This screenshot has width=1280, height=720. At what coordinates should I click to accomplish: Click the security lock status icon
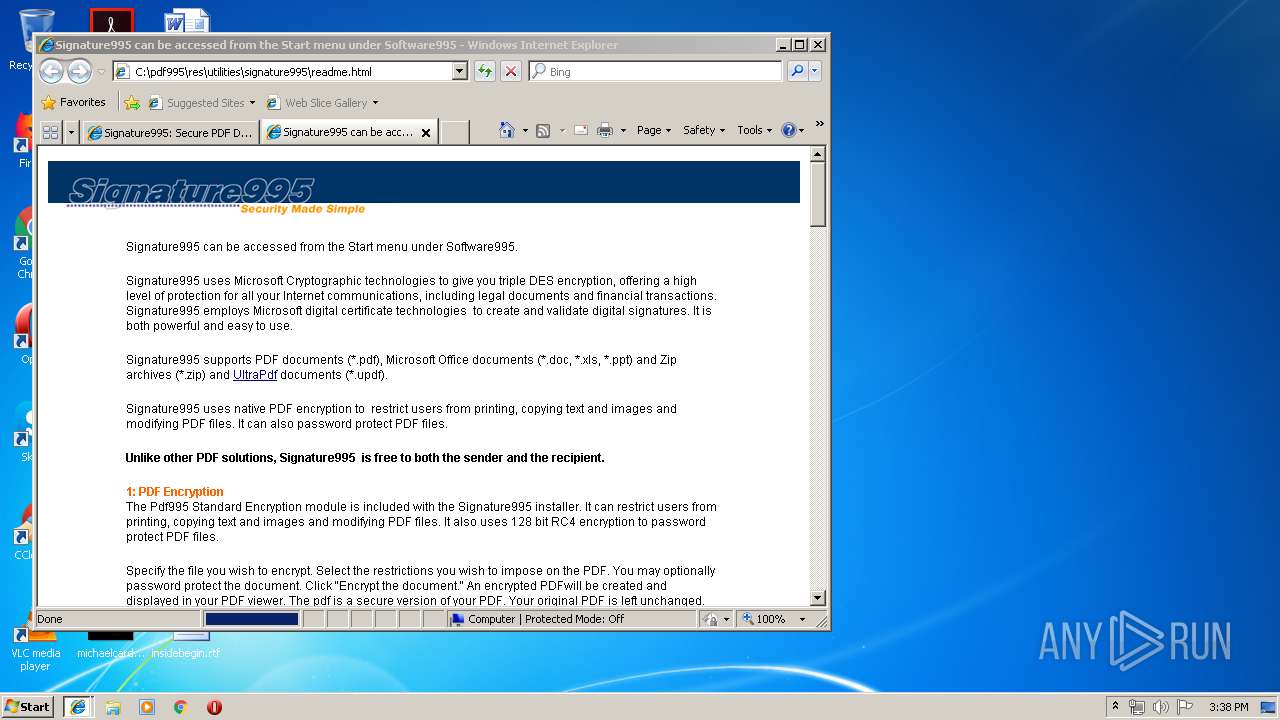(711, 619)
